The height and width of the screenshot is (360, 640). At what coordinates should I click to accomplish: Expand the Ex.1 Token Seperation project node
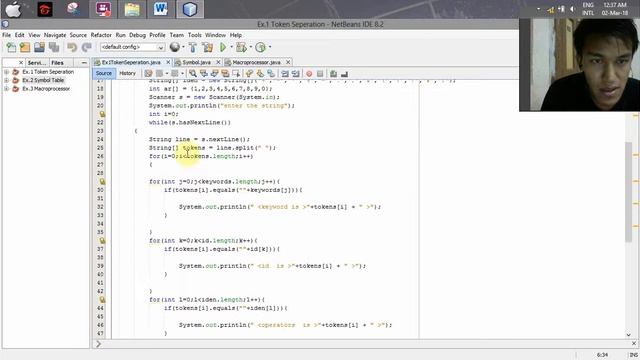7,72
